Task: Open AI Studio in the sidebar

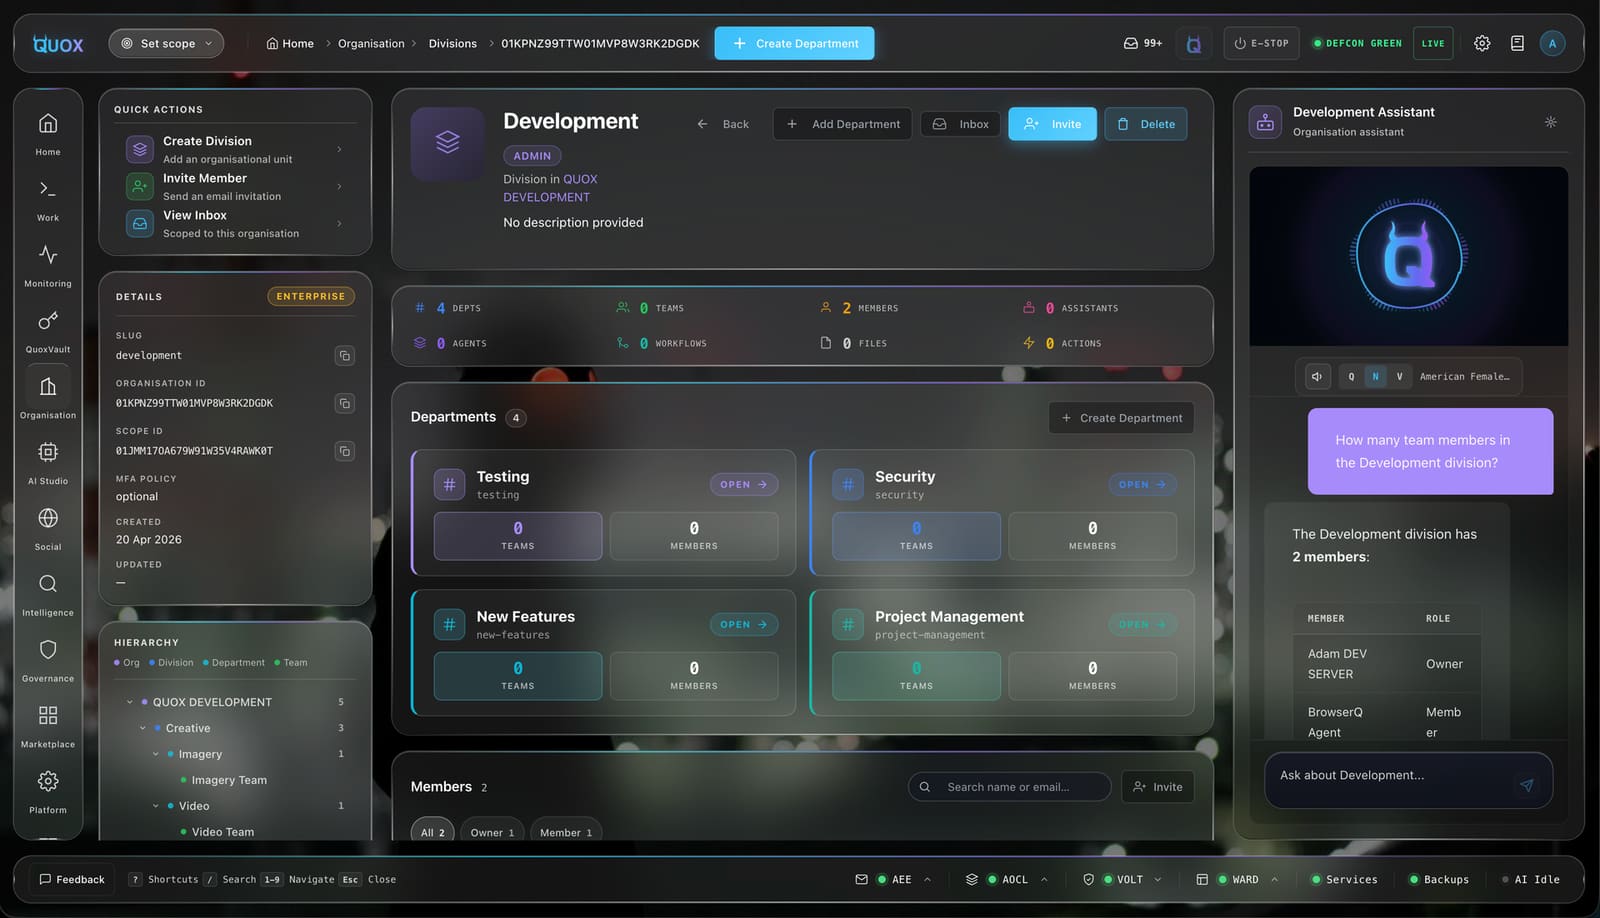Action: click(48, 464)
